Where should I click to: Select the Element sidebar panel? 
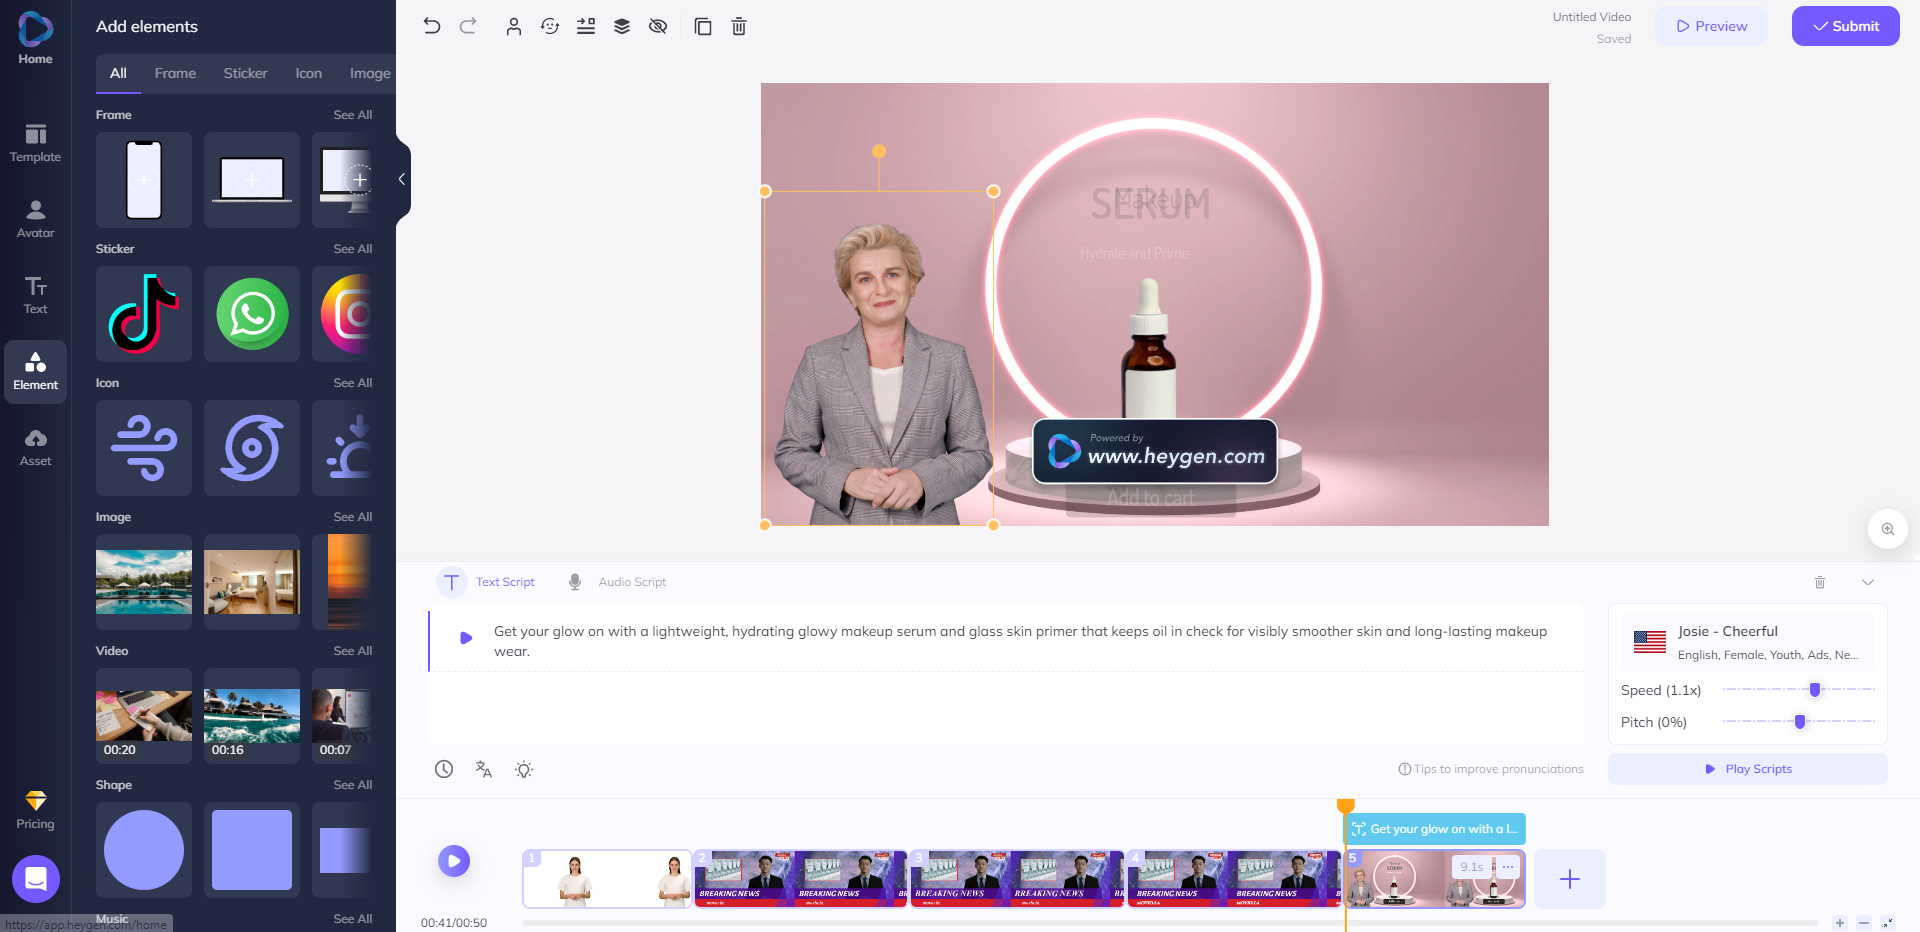coord(35,372)
